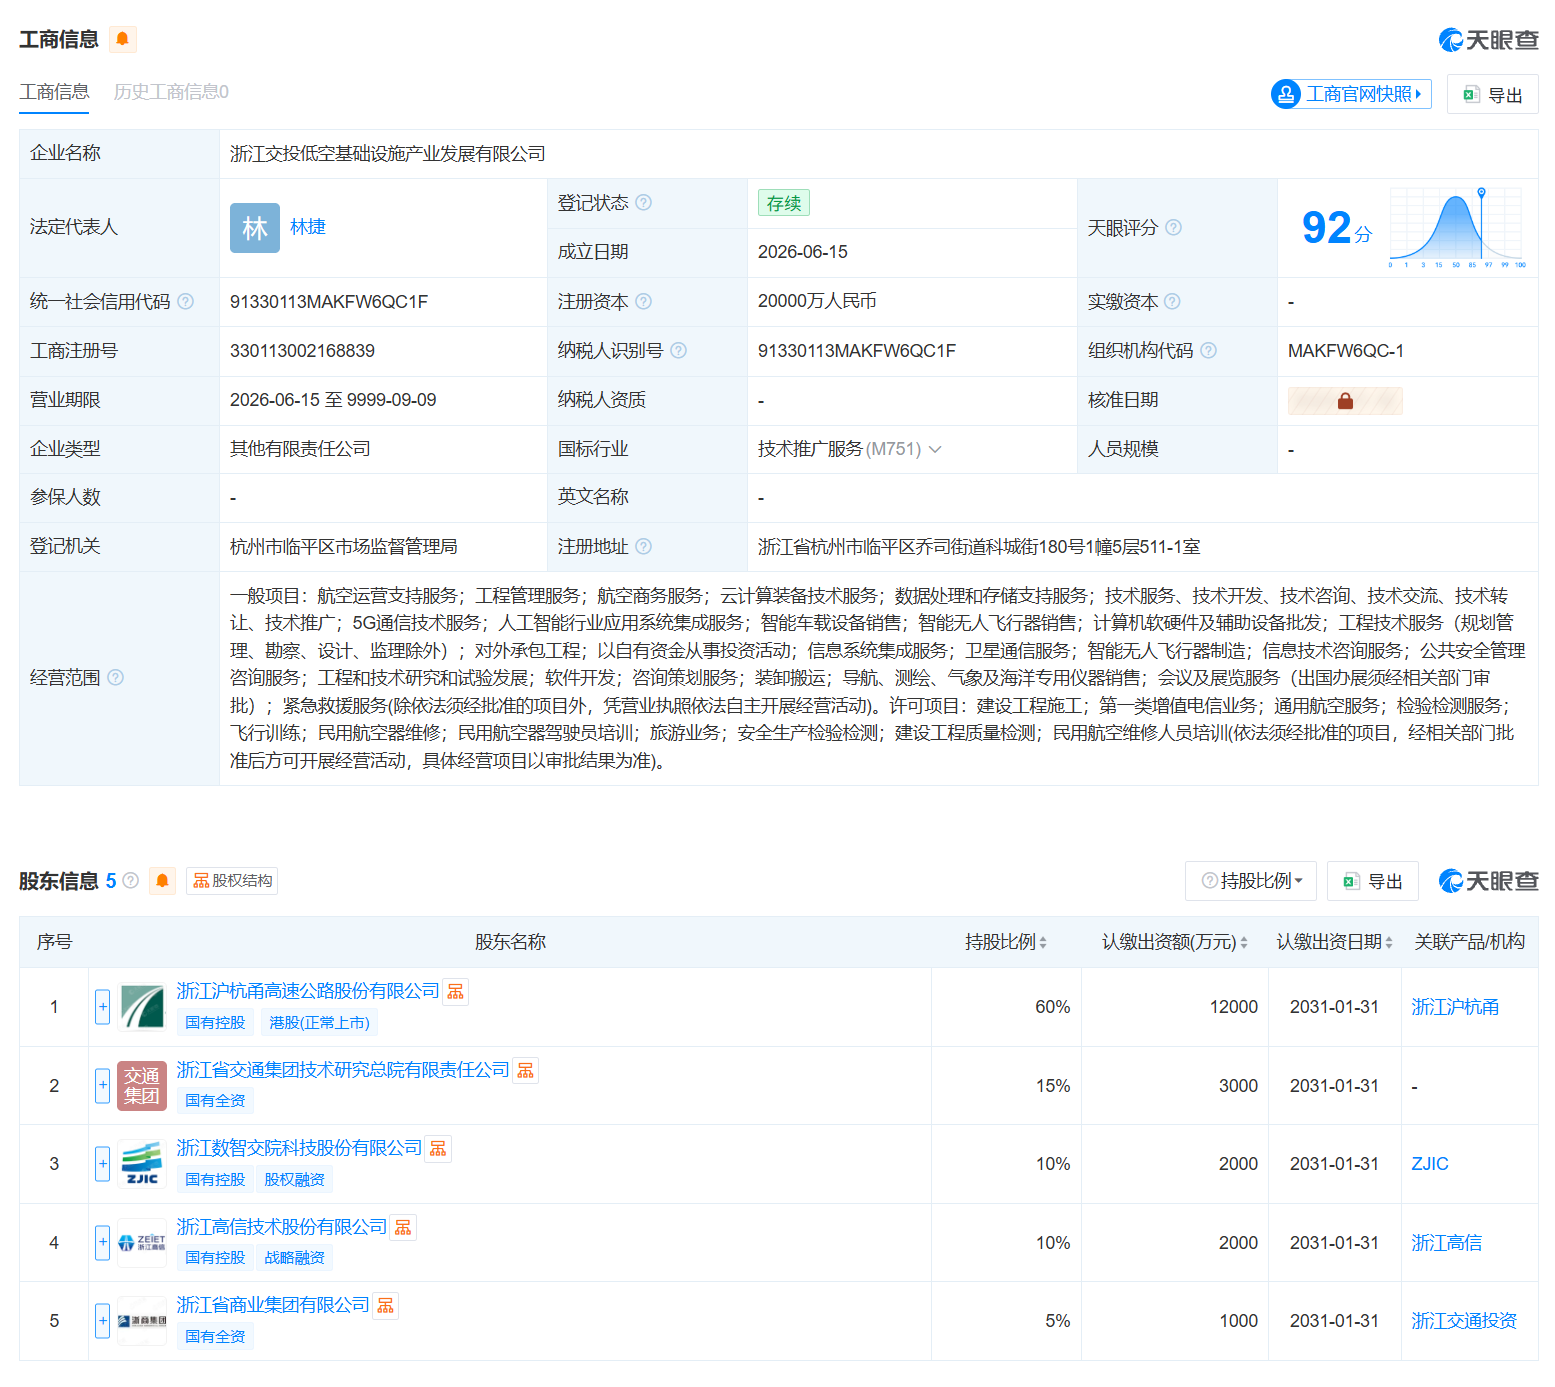Switch to the 历史工商信息0 tab

pyautogui.click(x=171, y=92)
